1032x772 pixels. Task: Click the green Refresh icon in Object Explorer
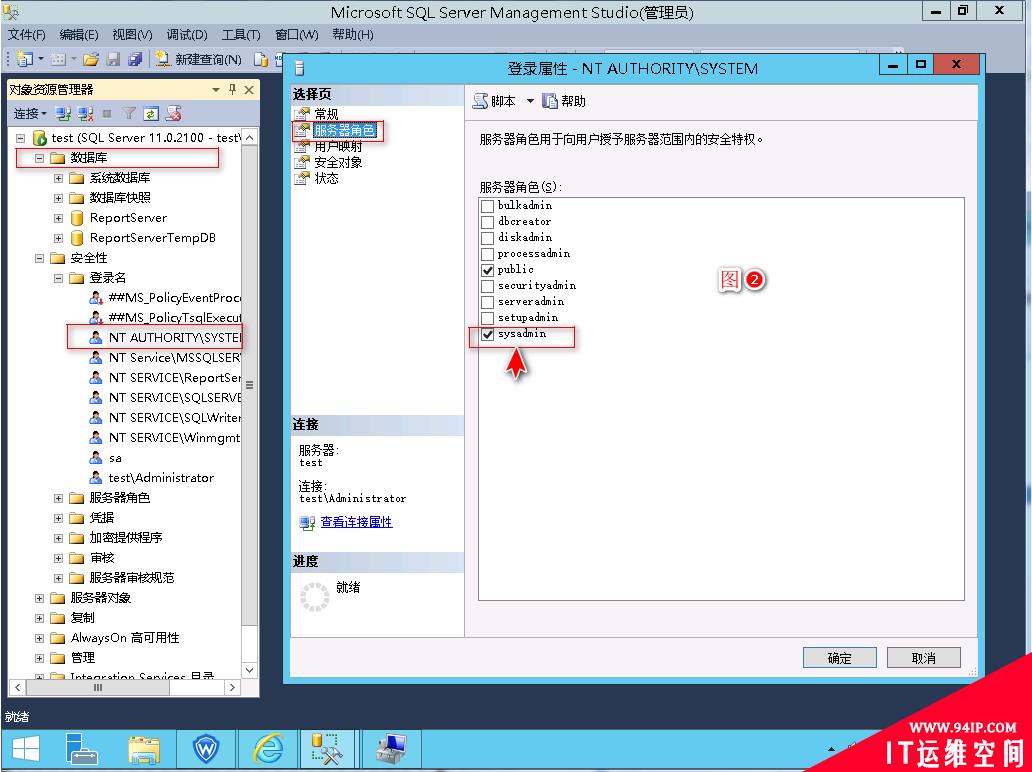pos(151,114)
